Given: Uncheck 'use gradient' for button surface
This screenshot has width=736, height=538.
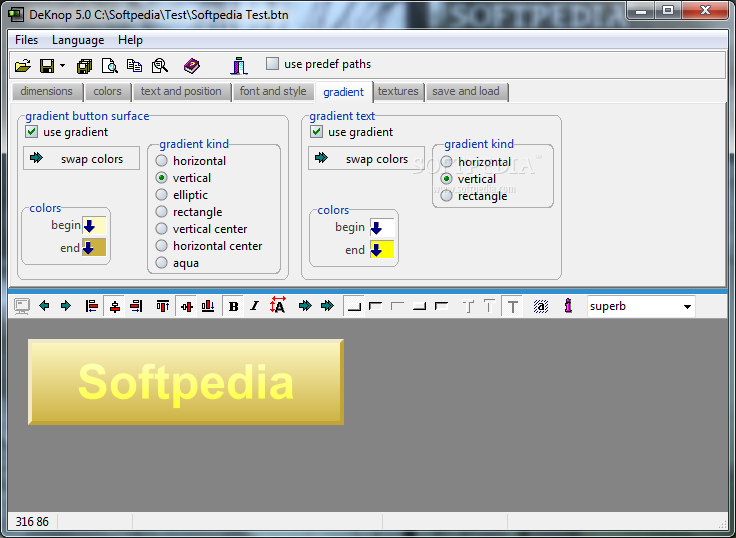Looking at the screenshot, I should click(32, 131).
